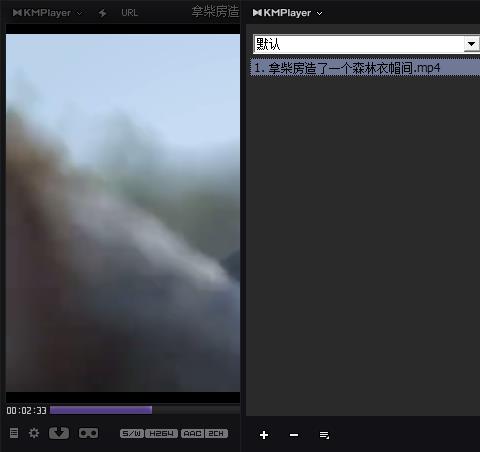Screen dimensions: 480x452
Task: Click the S/W decoder indicator
Action: click(x=132, y=433)
